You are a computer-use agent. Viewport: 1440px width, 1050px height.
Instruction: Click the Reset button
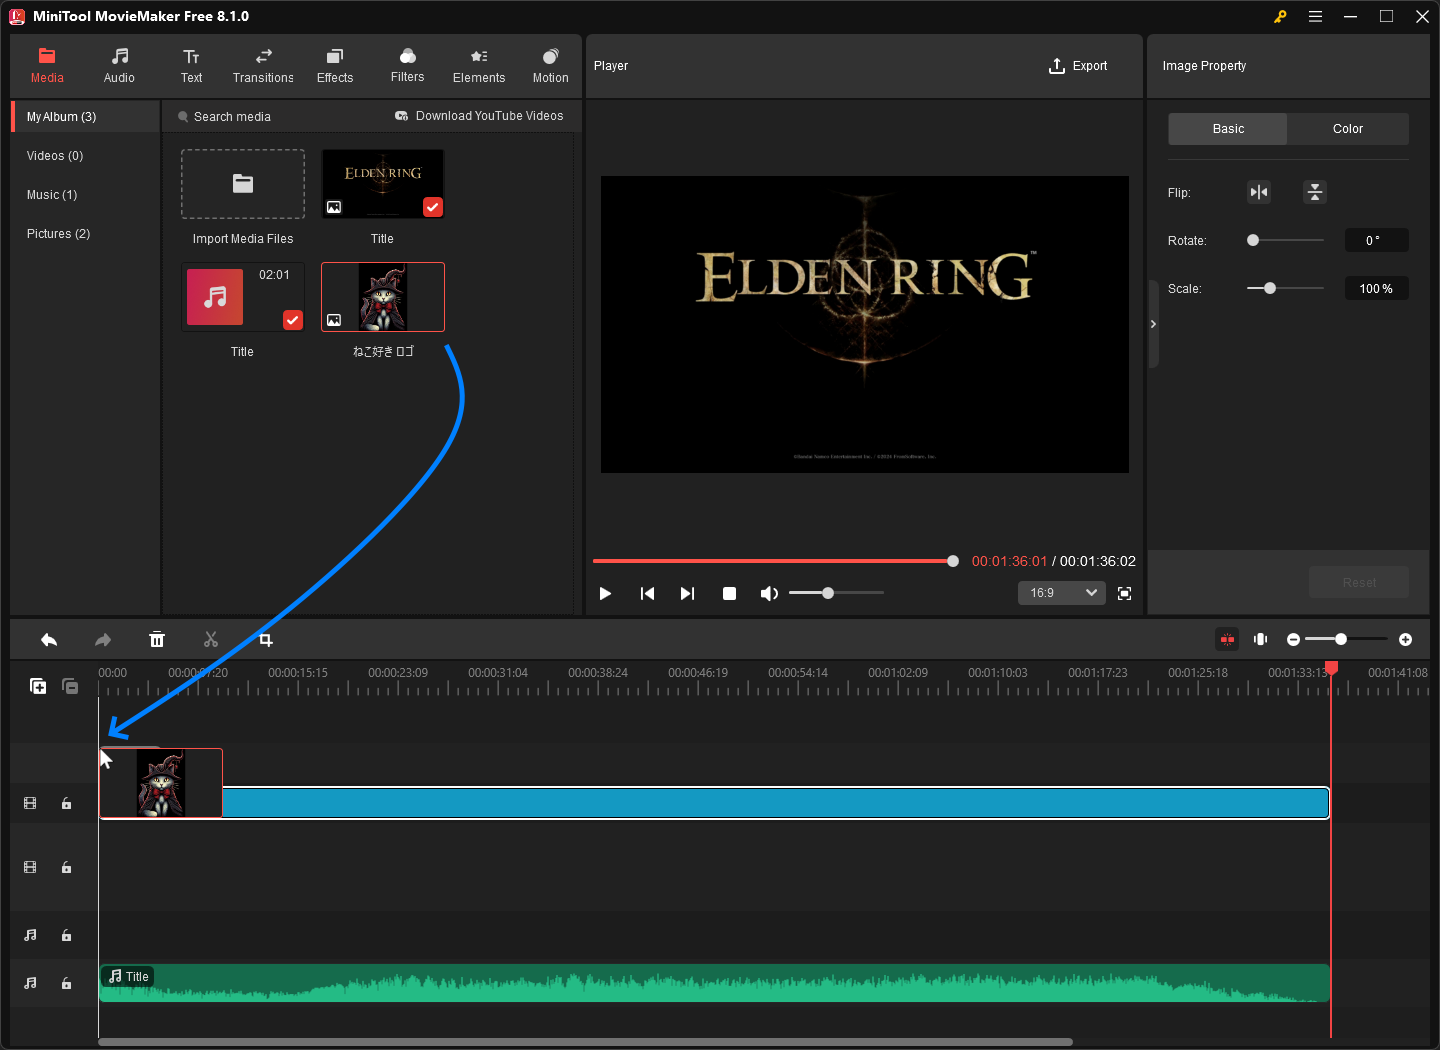click(x=1359, y=582)
